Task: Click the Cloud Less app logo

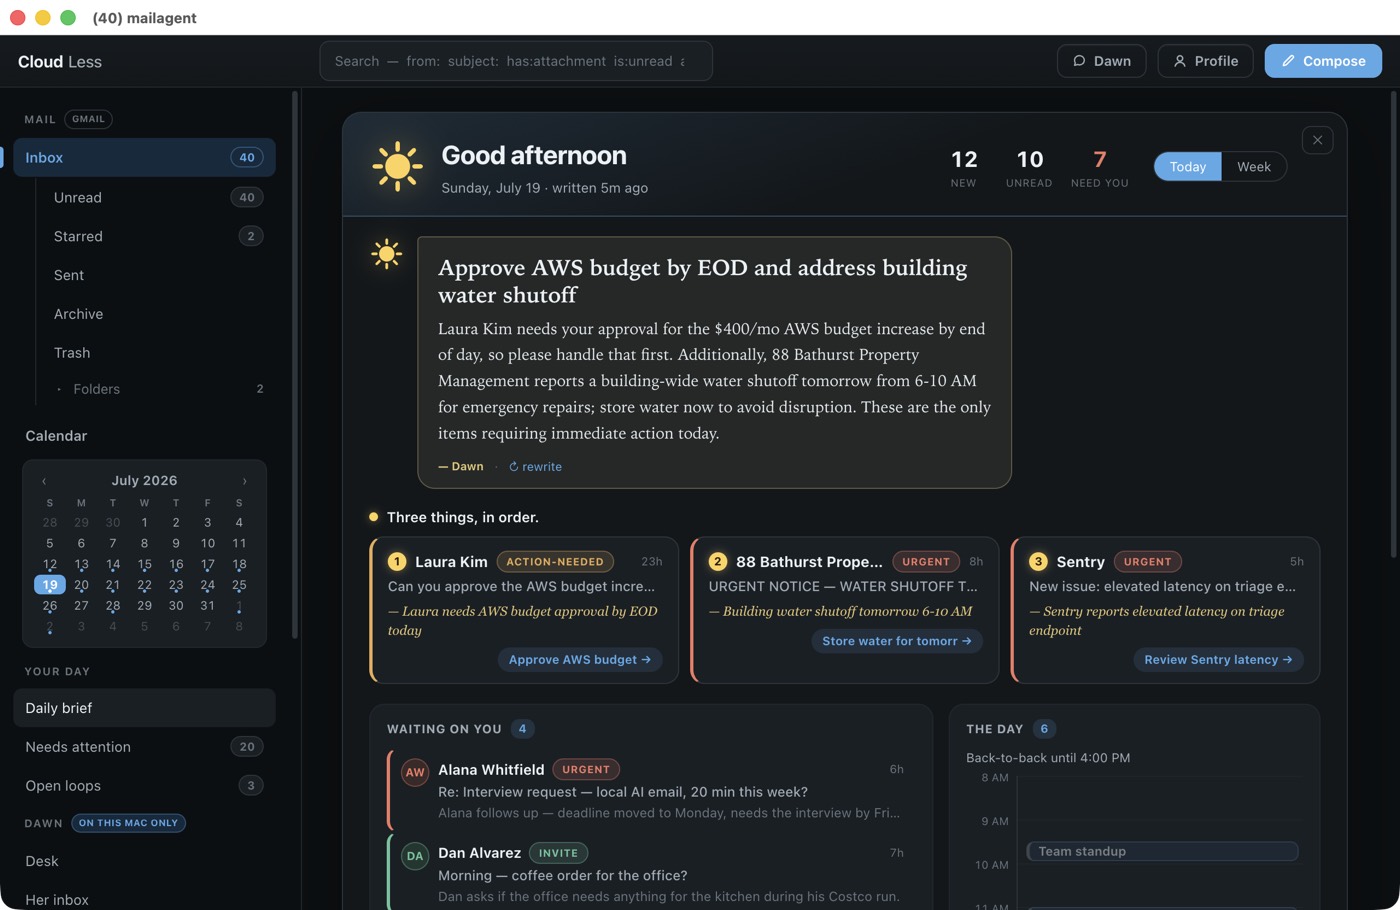Action: point(60,62)
